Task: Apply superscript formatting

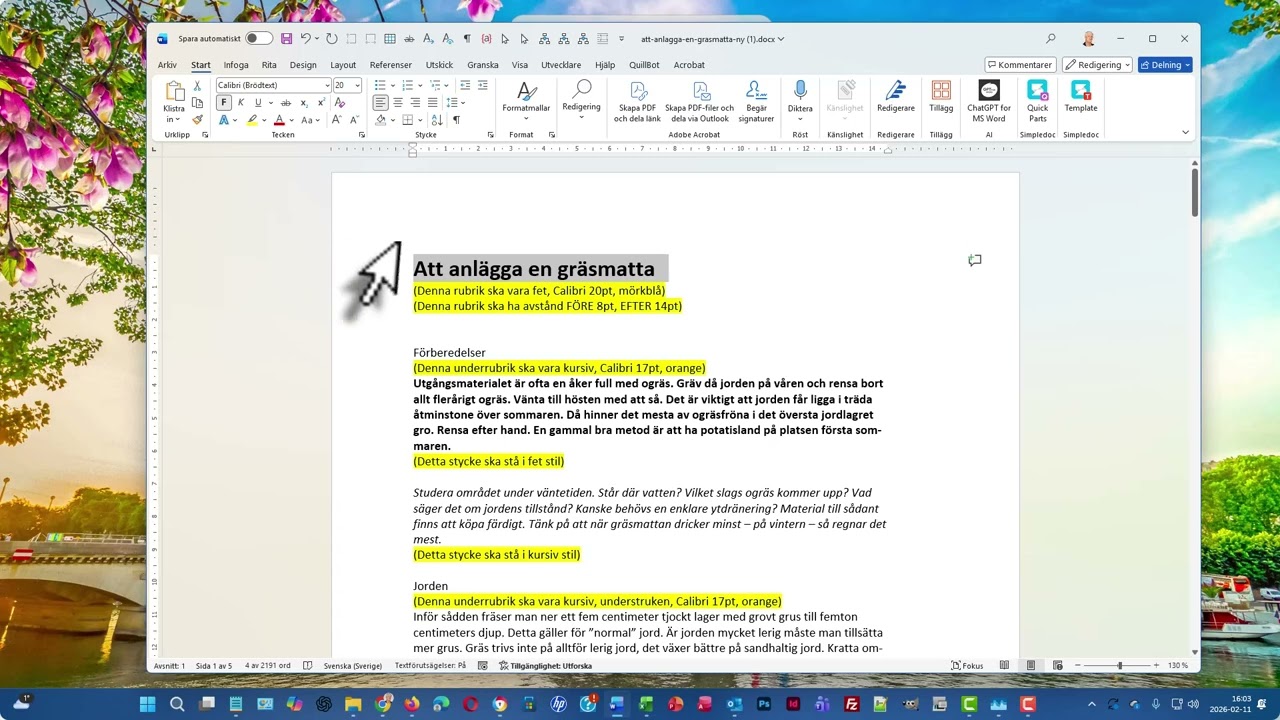Action: click(320, 102)
